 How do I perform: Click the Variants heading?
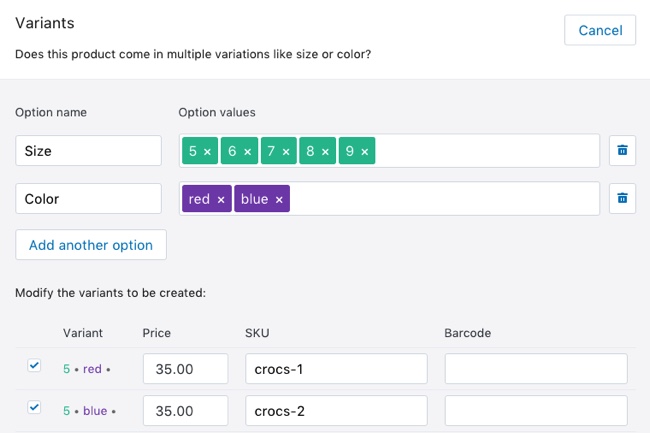45,23
